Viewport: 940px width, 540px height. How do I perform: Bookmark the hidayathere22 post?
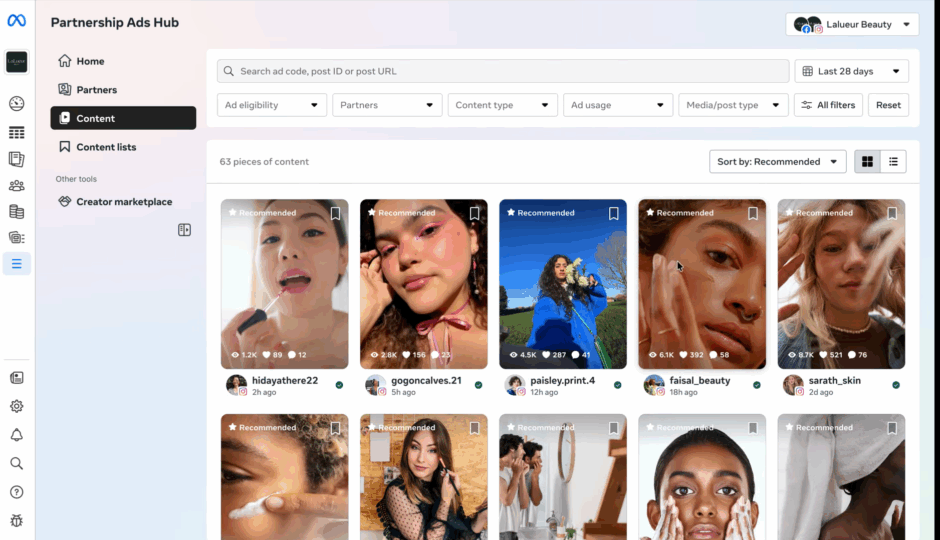[x=335, y=213]
